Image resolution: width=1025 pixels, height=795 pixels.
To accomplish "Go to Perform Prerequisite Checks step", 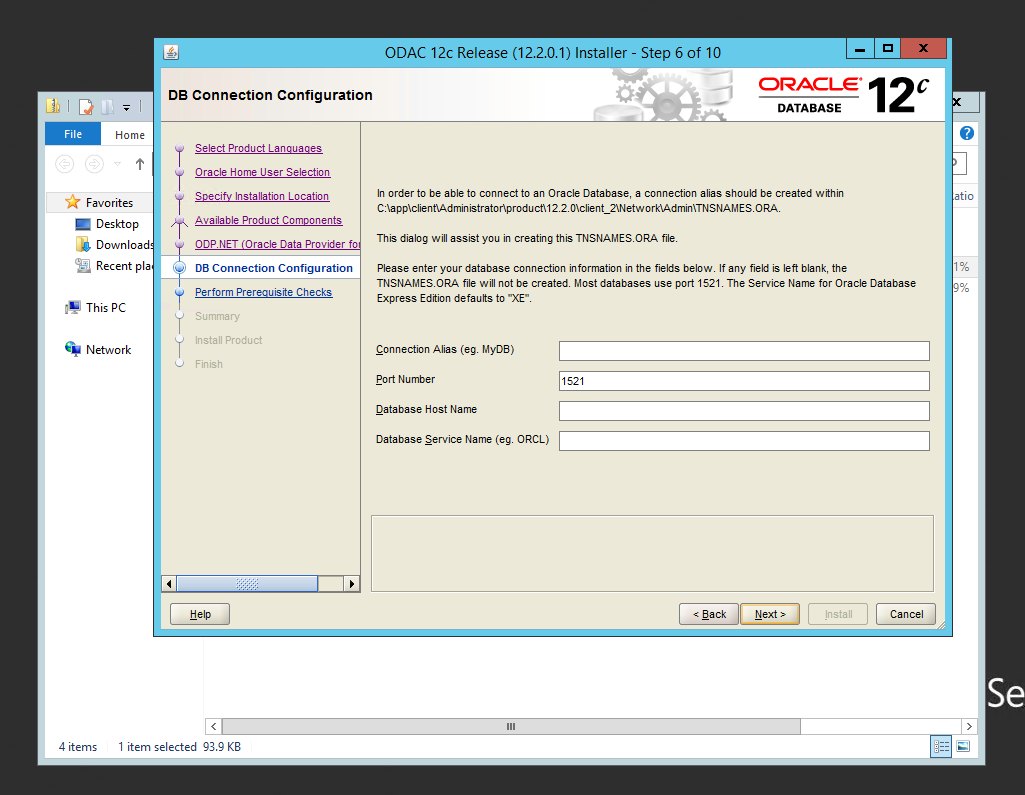I will pyautogui.click(x=263, y=292).
